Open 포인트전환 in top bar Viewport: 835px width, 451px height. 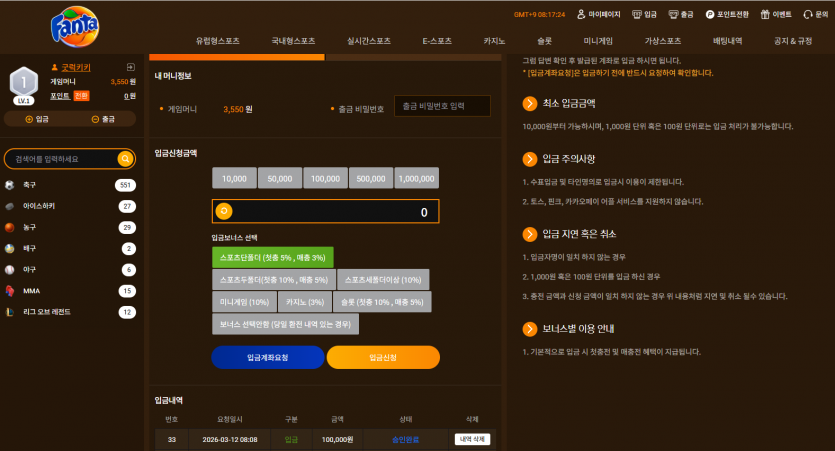click(727, 14)
